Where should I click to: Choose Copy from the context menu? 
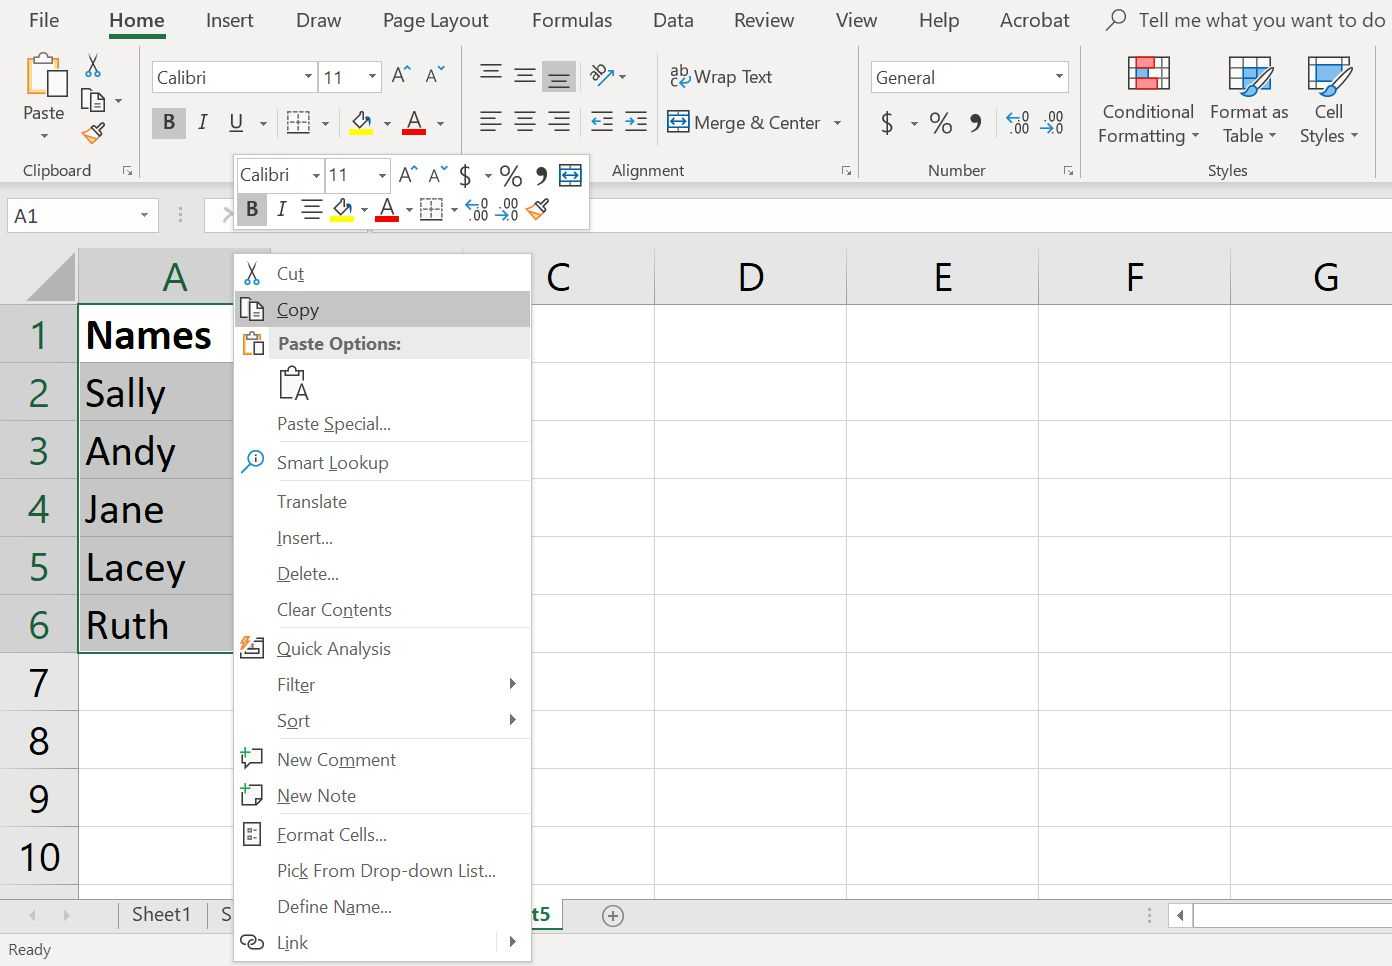[x=298, y=310]
